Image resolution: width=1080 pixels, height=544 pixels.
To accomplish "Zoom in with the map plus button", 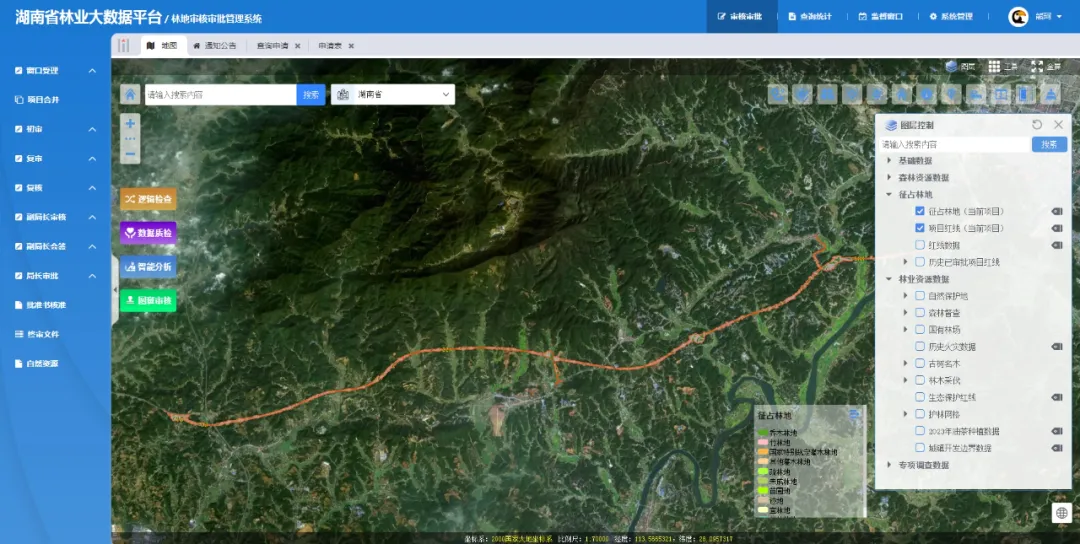I will (130, 123).
